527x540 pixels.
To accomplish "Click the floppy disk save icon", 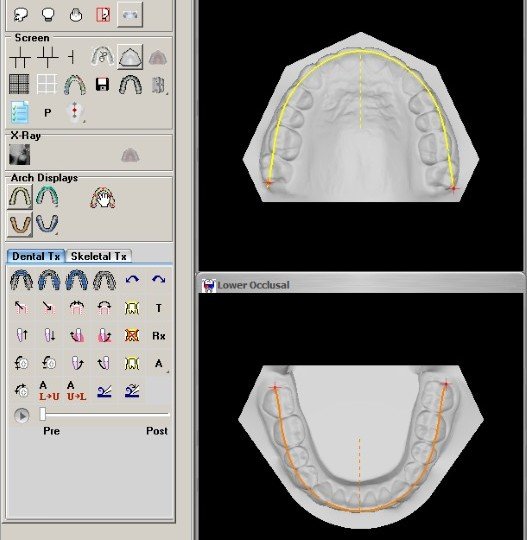I will 102,84.
